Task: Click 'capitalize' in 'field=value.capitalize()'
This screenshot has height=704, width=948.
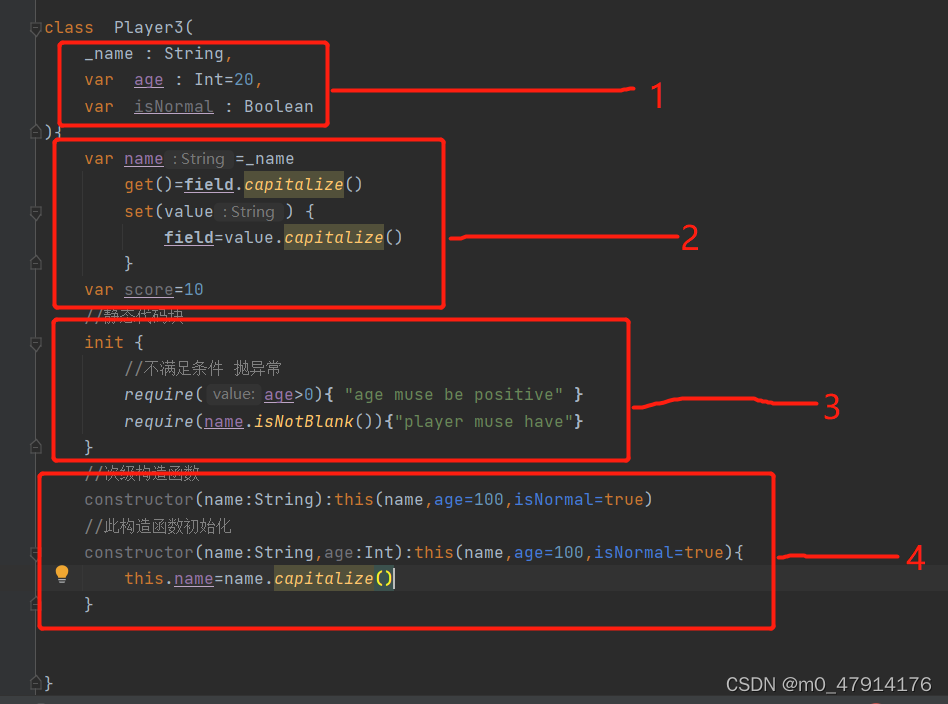Action: pos(334,238)
